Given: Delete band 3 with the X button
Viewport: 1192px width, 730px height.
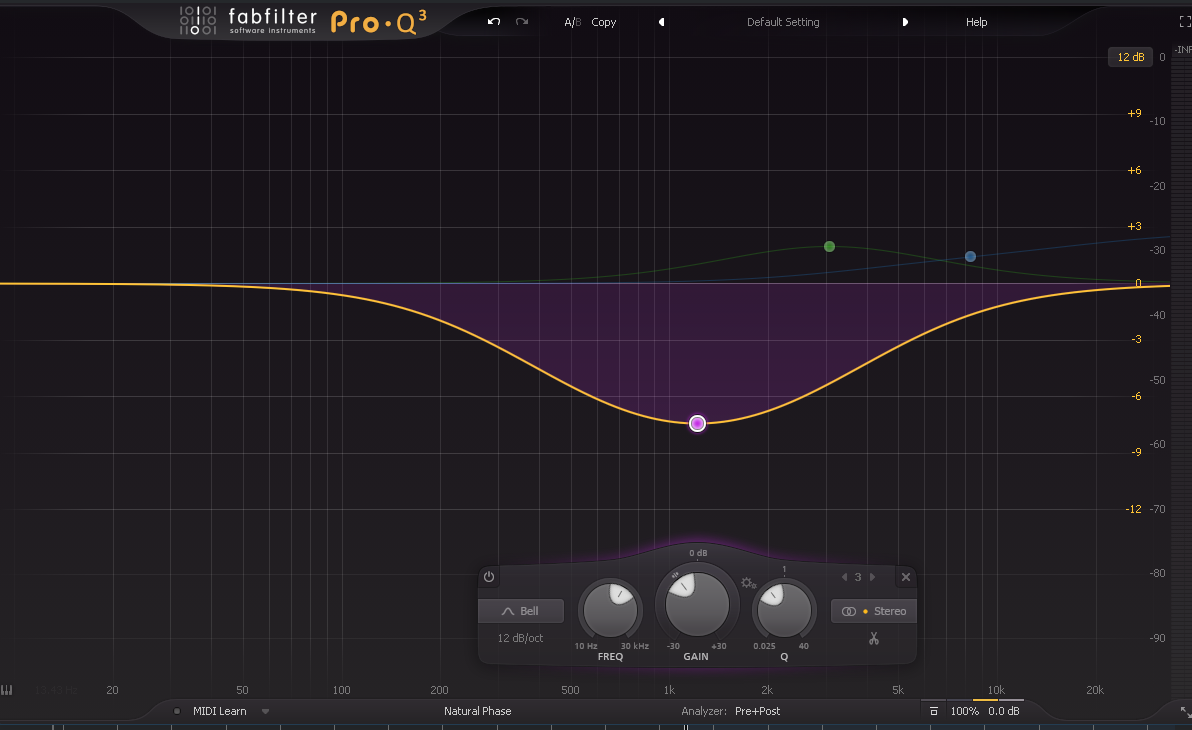Looking at the screenshot, I should click(x=905, y=577).
